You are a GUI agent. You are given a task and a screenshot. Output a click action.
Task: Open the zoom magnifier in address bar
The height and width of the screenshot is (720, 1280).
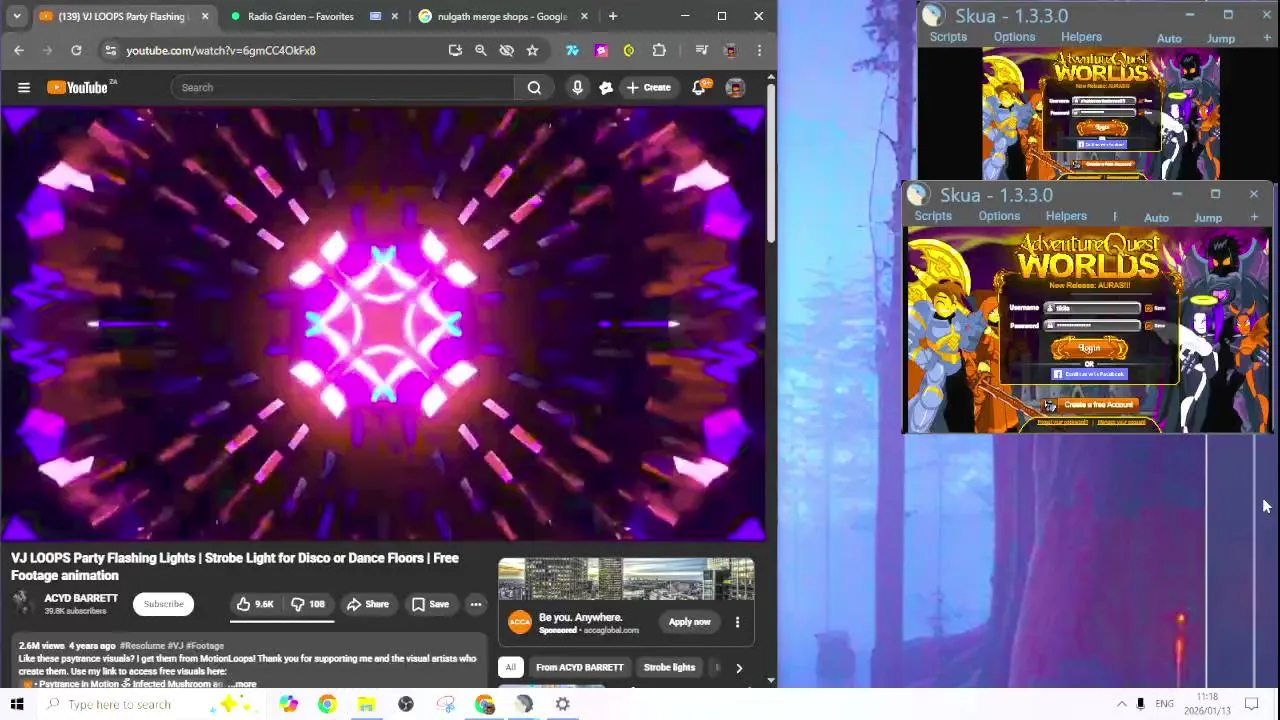coord(481,50)
